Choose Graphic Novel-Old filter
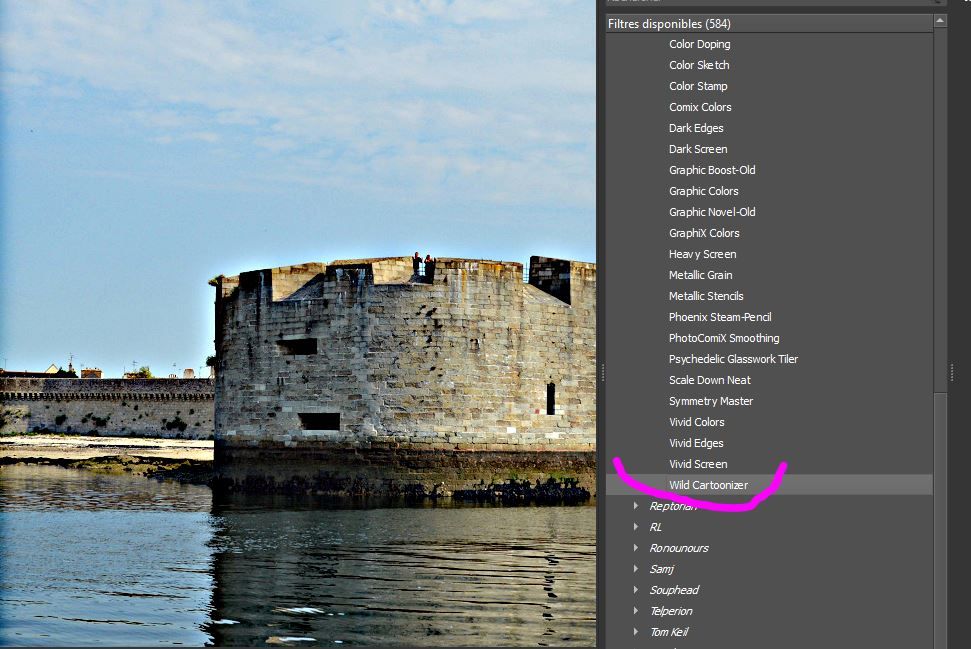 712,212
